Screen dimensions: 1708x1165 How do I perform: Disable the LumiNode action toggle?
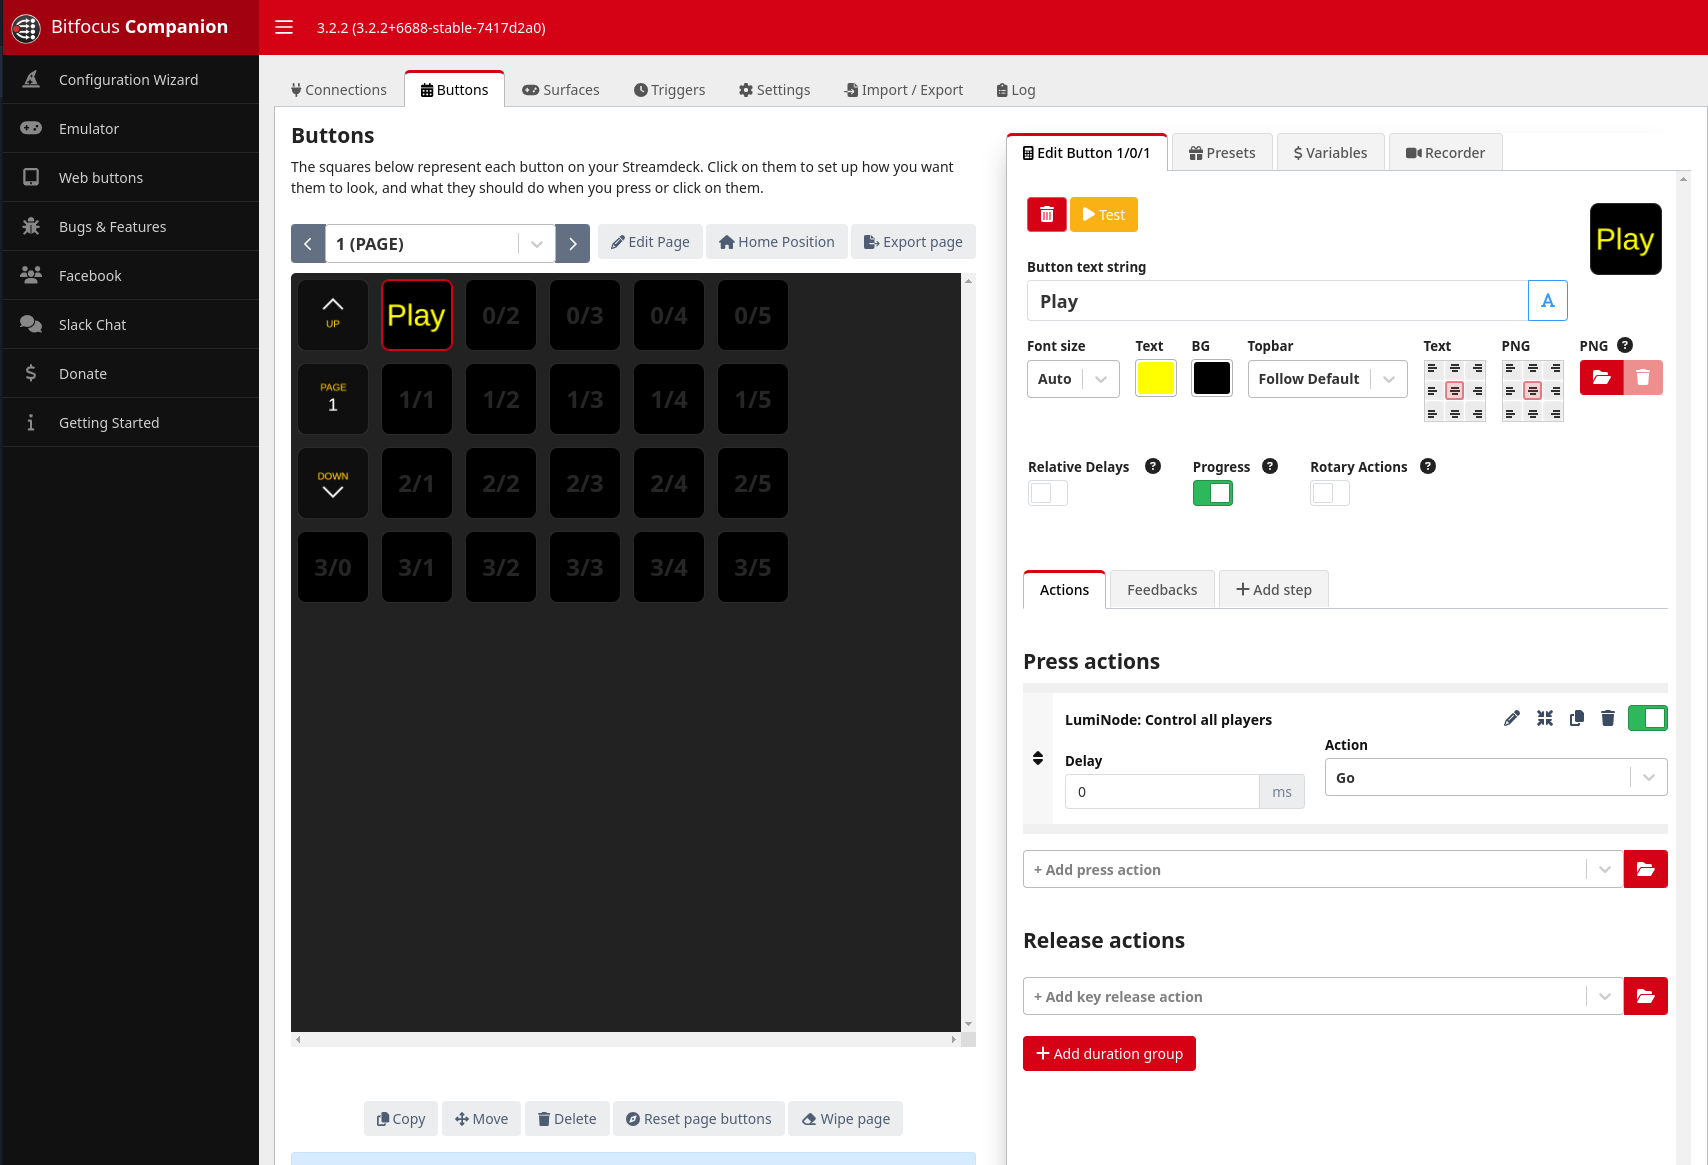[1647, 718]
